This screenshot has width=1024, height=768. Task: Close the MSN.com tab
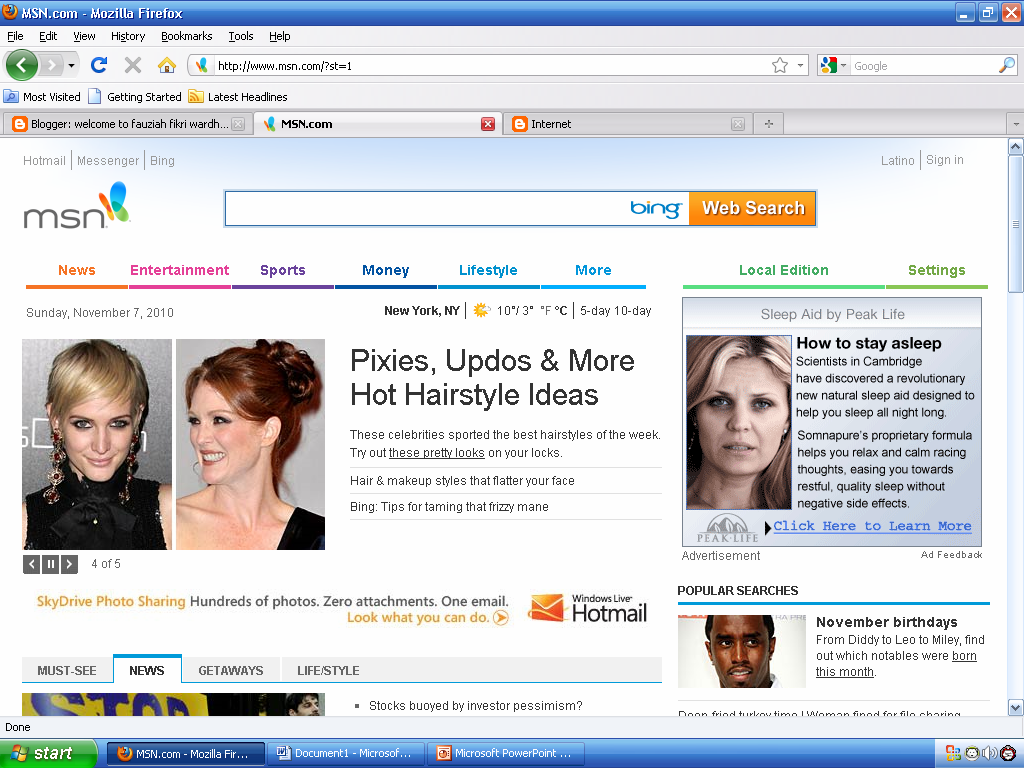[x=488, y=124]
